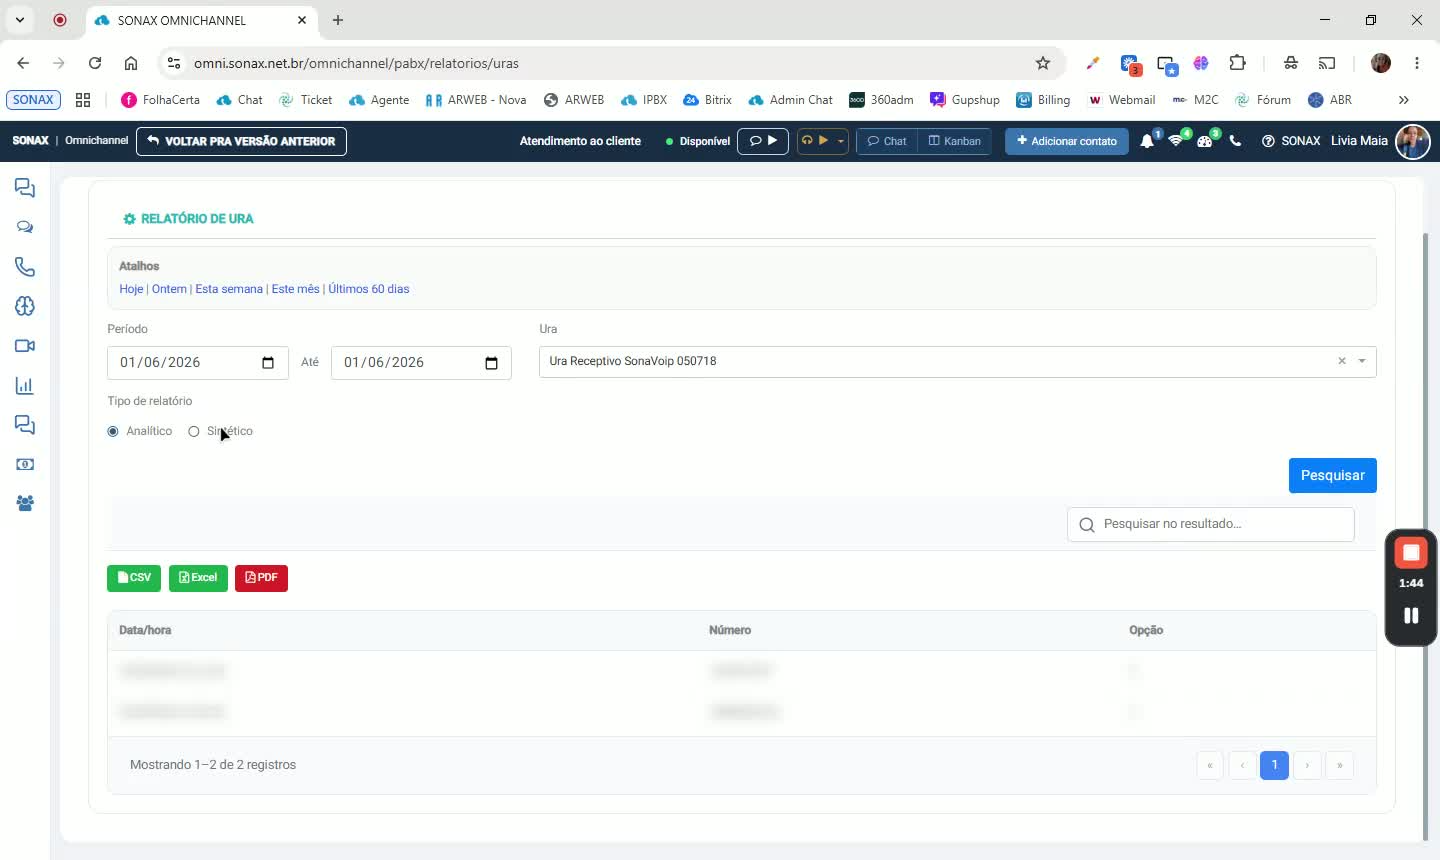
Task: Show hidden bookmarks overflow chevron
Action: [1404, 100]
